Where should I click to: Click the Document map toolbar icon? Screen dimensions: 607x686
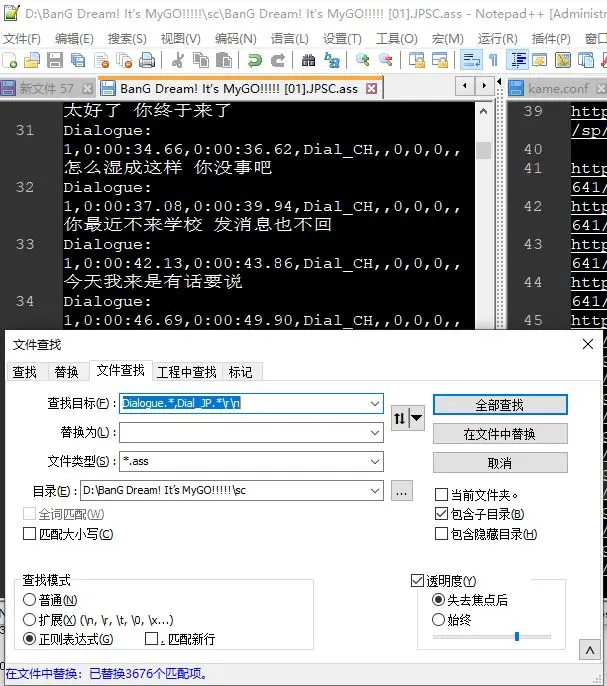[563, 60]
